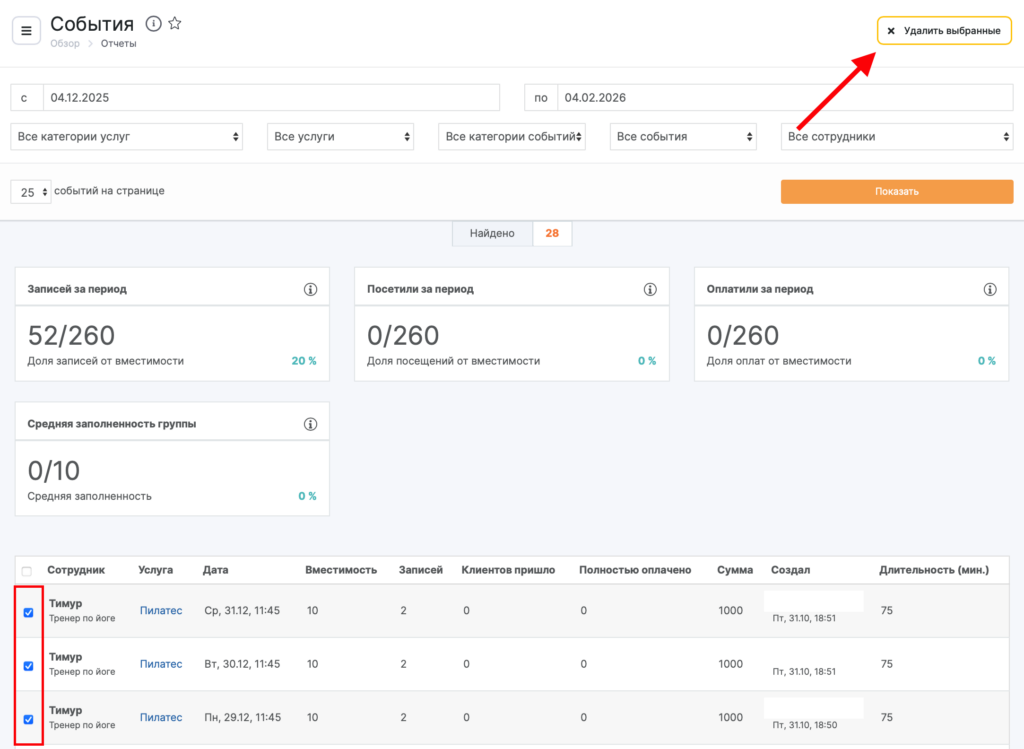This screenshot has height=749, width=1024.
Task: Click info icon on Средняя заполненность группы card
Action: (310, 424)
